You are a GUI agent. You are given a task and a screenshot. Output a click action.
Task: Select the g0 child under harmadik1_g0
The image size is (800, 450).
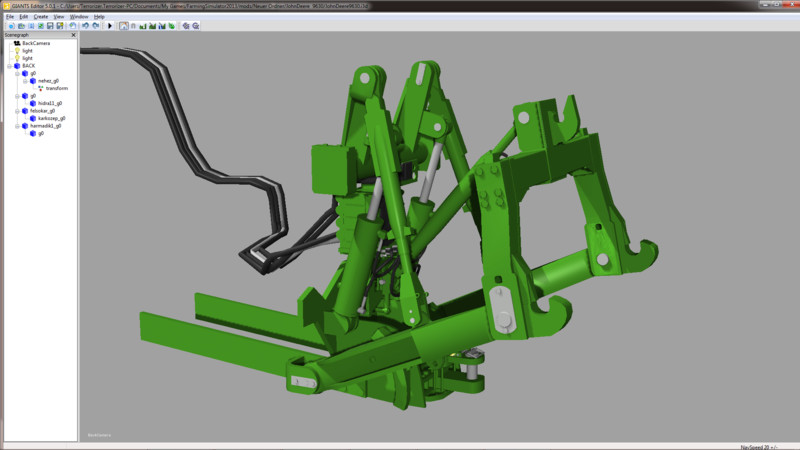click(x=41, y=134)
